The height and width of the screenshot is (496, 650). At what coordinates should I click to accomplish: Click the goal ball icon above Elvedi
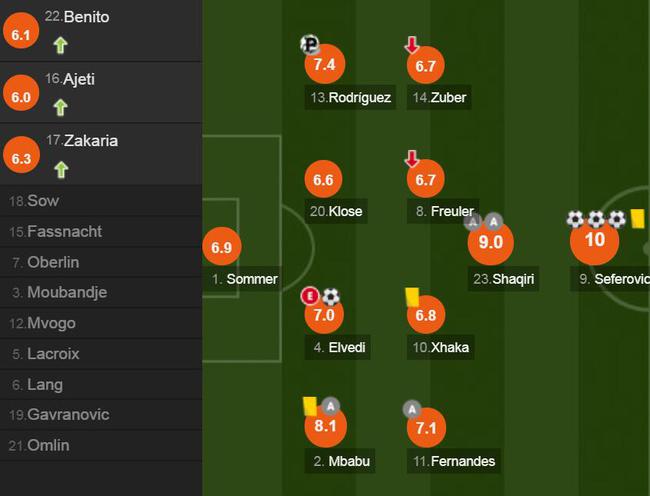[330, 296]
